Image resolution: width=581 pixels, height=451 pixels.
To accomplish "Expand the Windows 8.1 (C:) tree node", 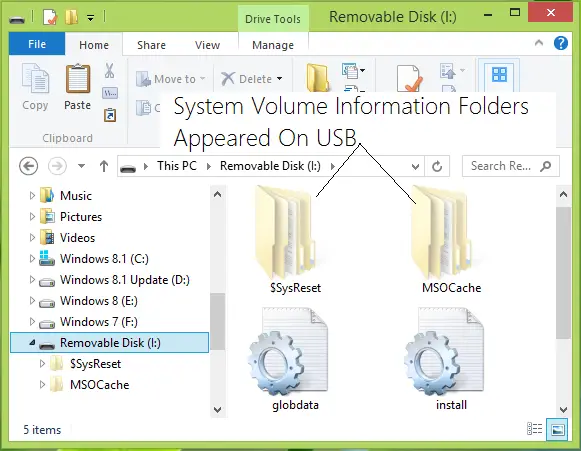I will pyautogui.click(x=32, y=258).
